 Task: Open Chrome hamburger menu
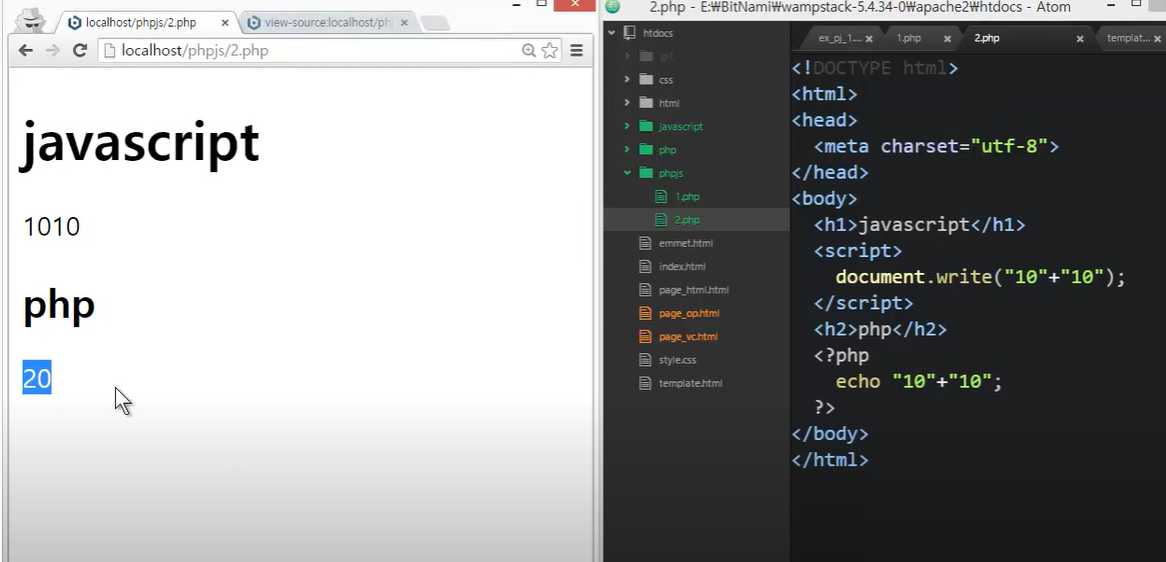tap(576, 51)
